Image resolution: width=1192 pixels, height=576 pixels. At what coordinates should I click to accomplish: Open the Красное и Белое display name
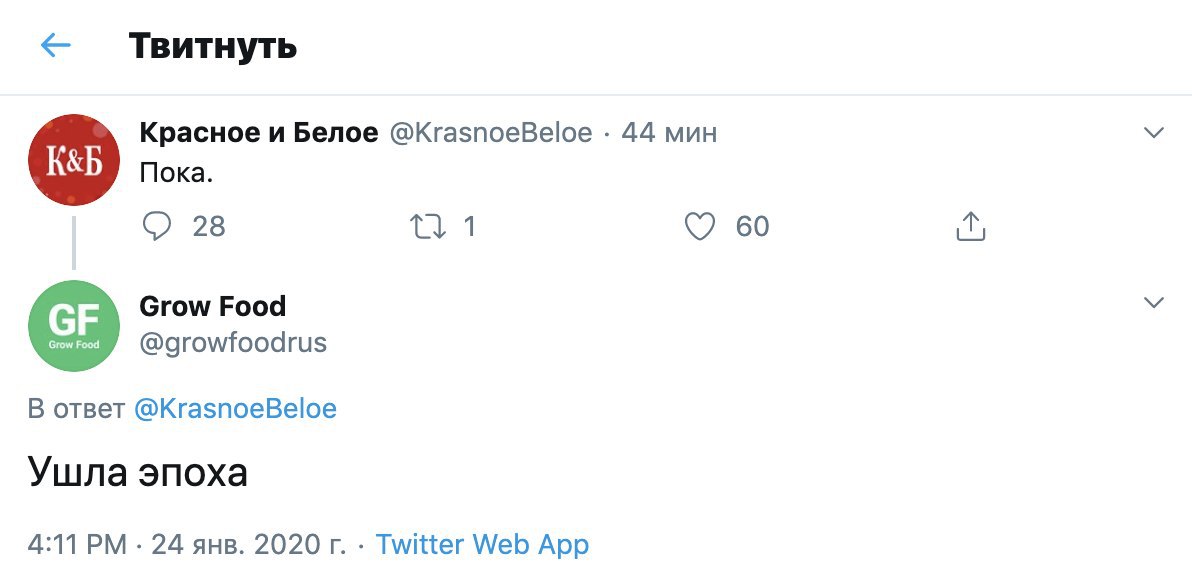point(258,133)
